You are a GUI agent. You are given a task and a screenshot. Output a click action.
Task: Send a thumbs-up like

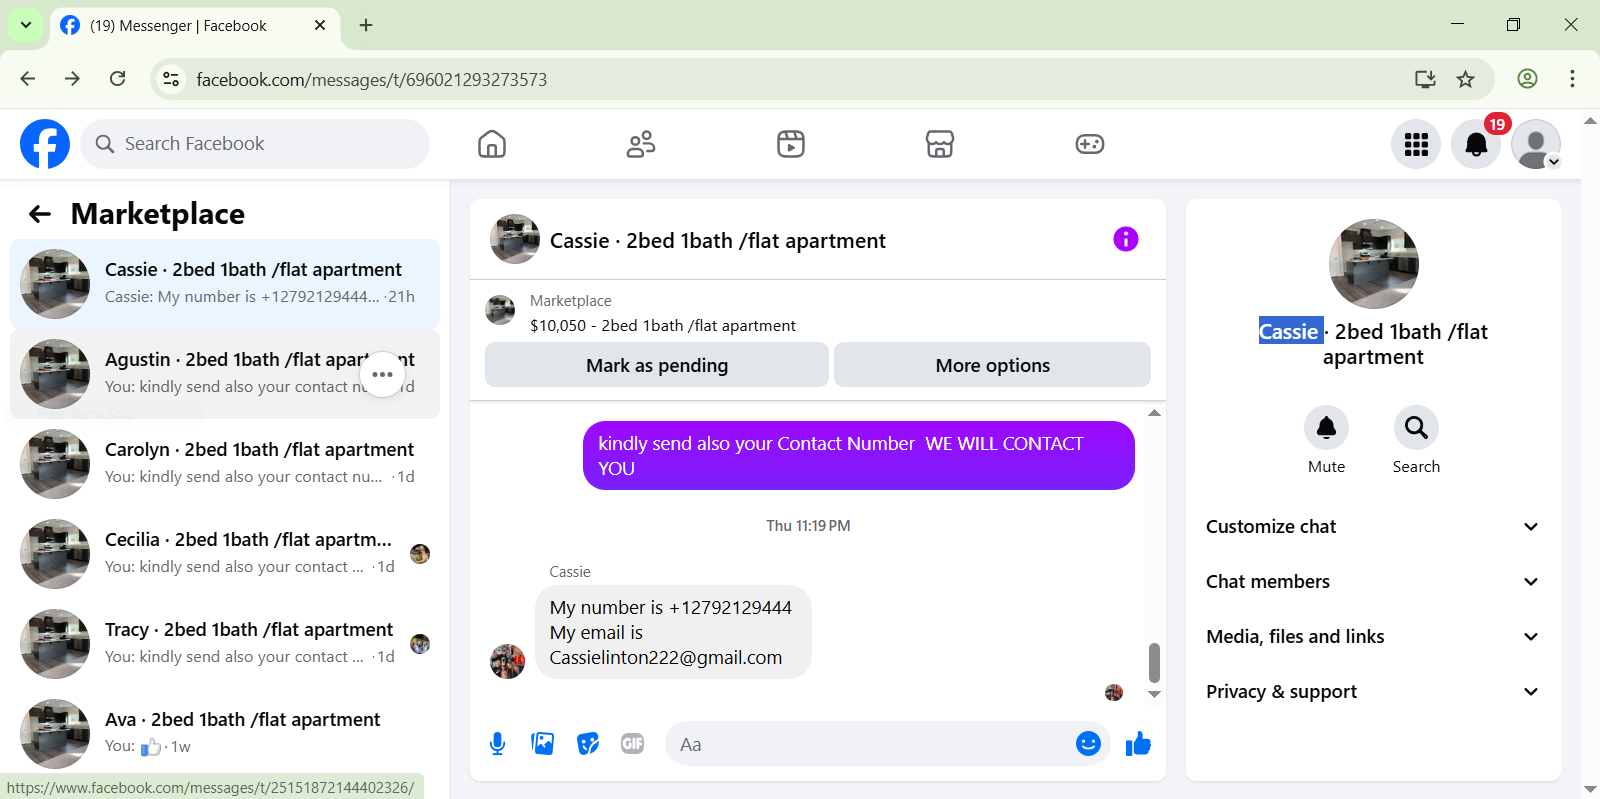coord(1138,744)
